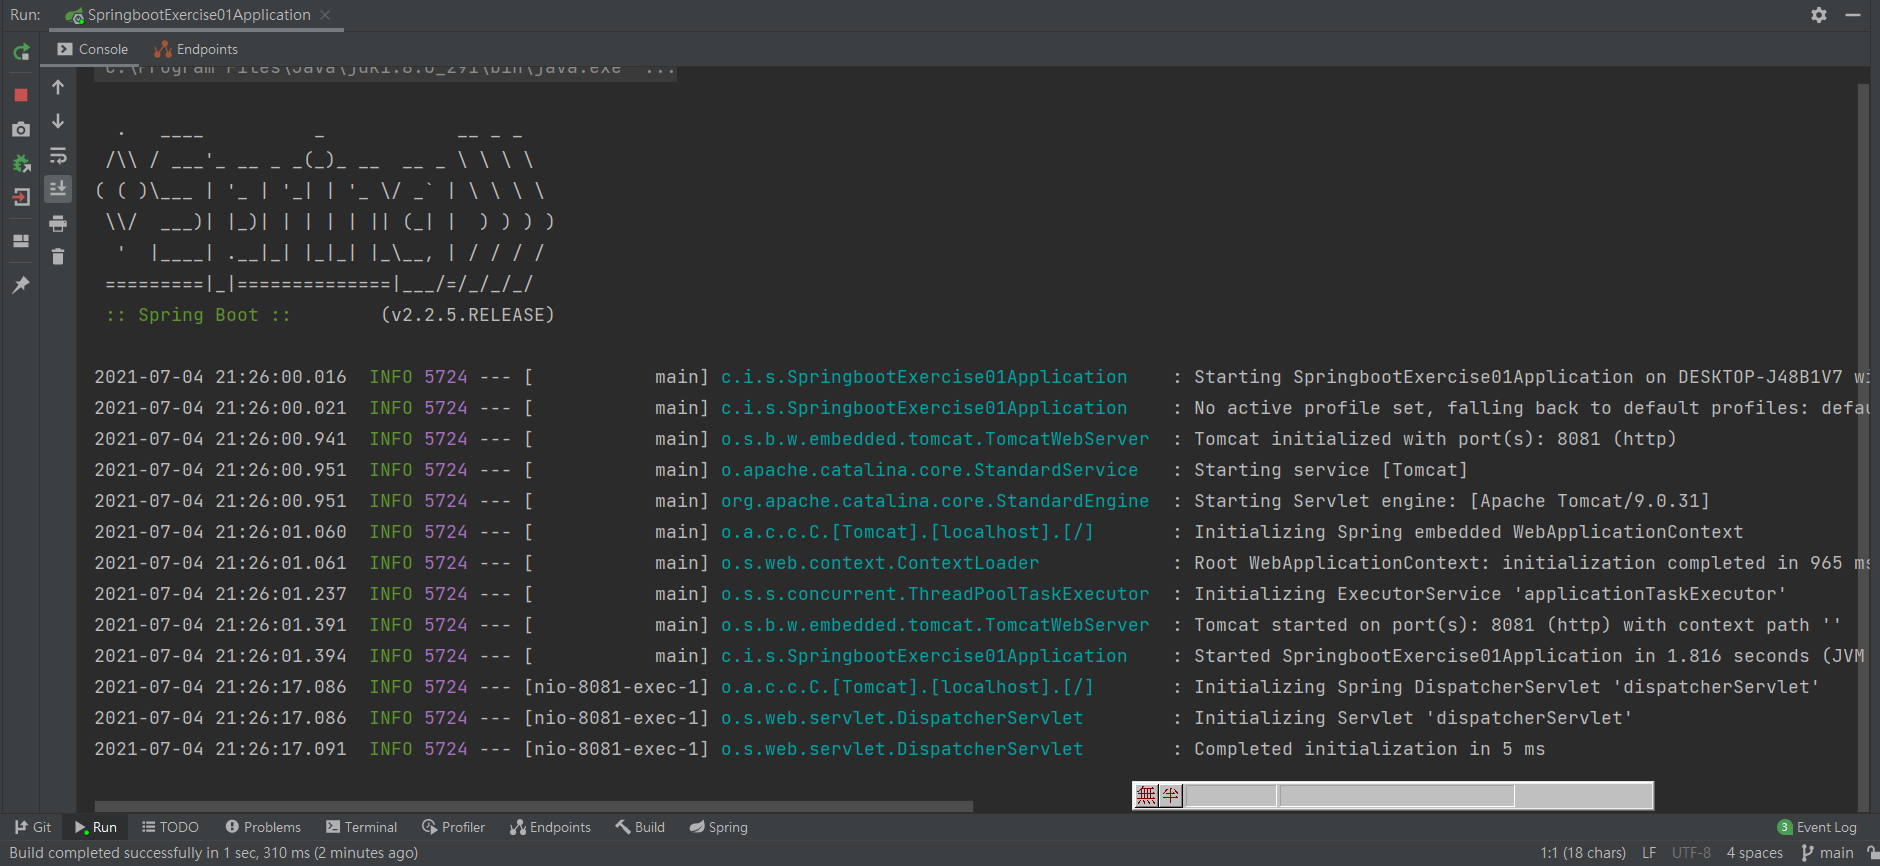
Task: Click the ':: Spring Boot ::' banner text
Action: pyautogui.click(x=198, y=315)
